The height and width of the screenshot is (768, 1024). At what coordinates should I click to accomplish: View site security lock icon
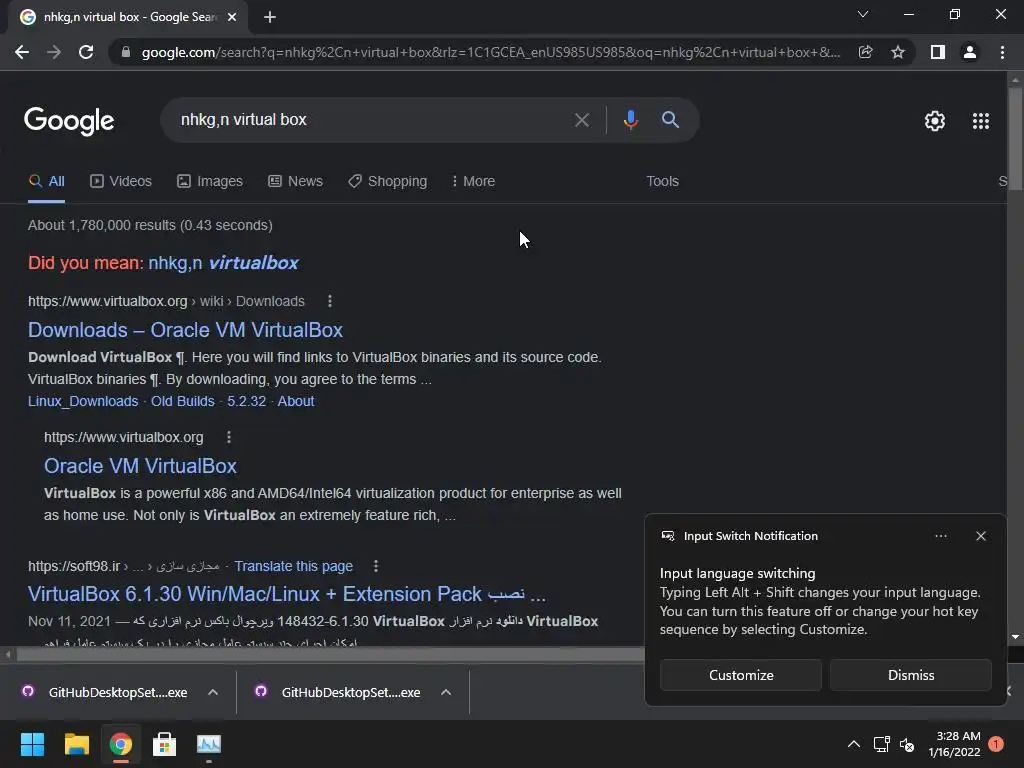(125, 52)
